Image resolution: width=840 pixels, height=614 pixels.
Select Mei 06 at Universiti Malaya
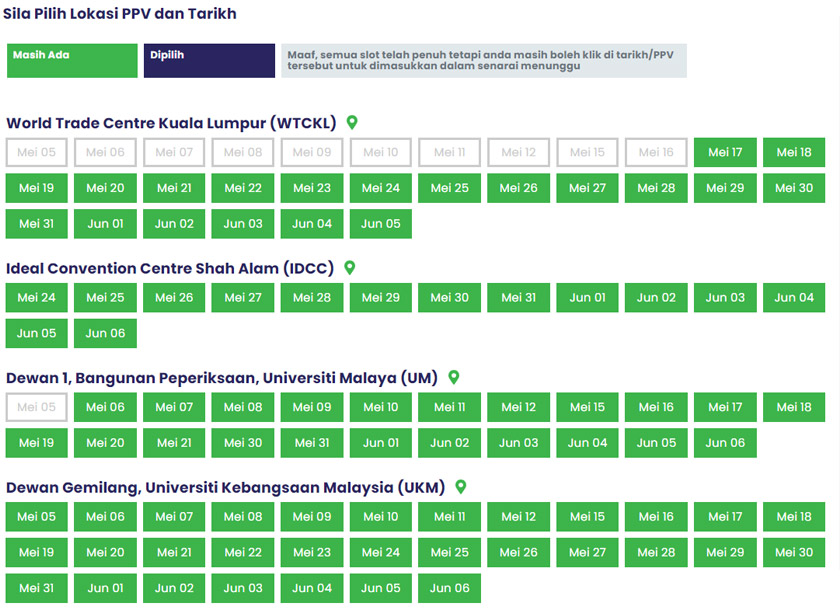105,407
